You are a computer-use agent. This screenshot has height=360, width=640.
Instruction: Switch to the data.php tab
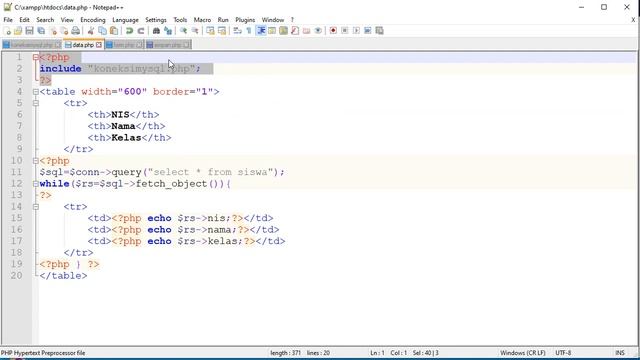point(83,45)
